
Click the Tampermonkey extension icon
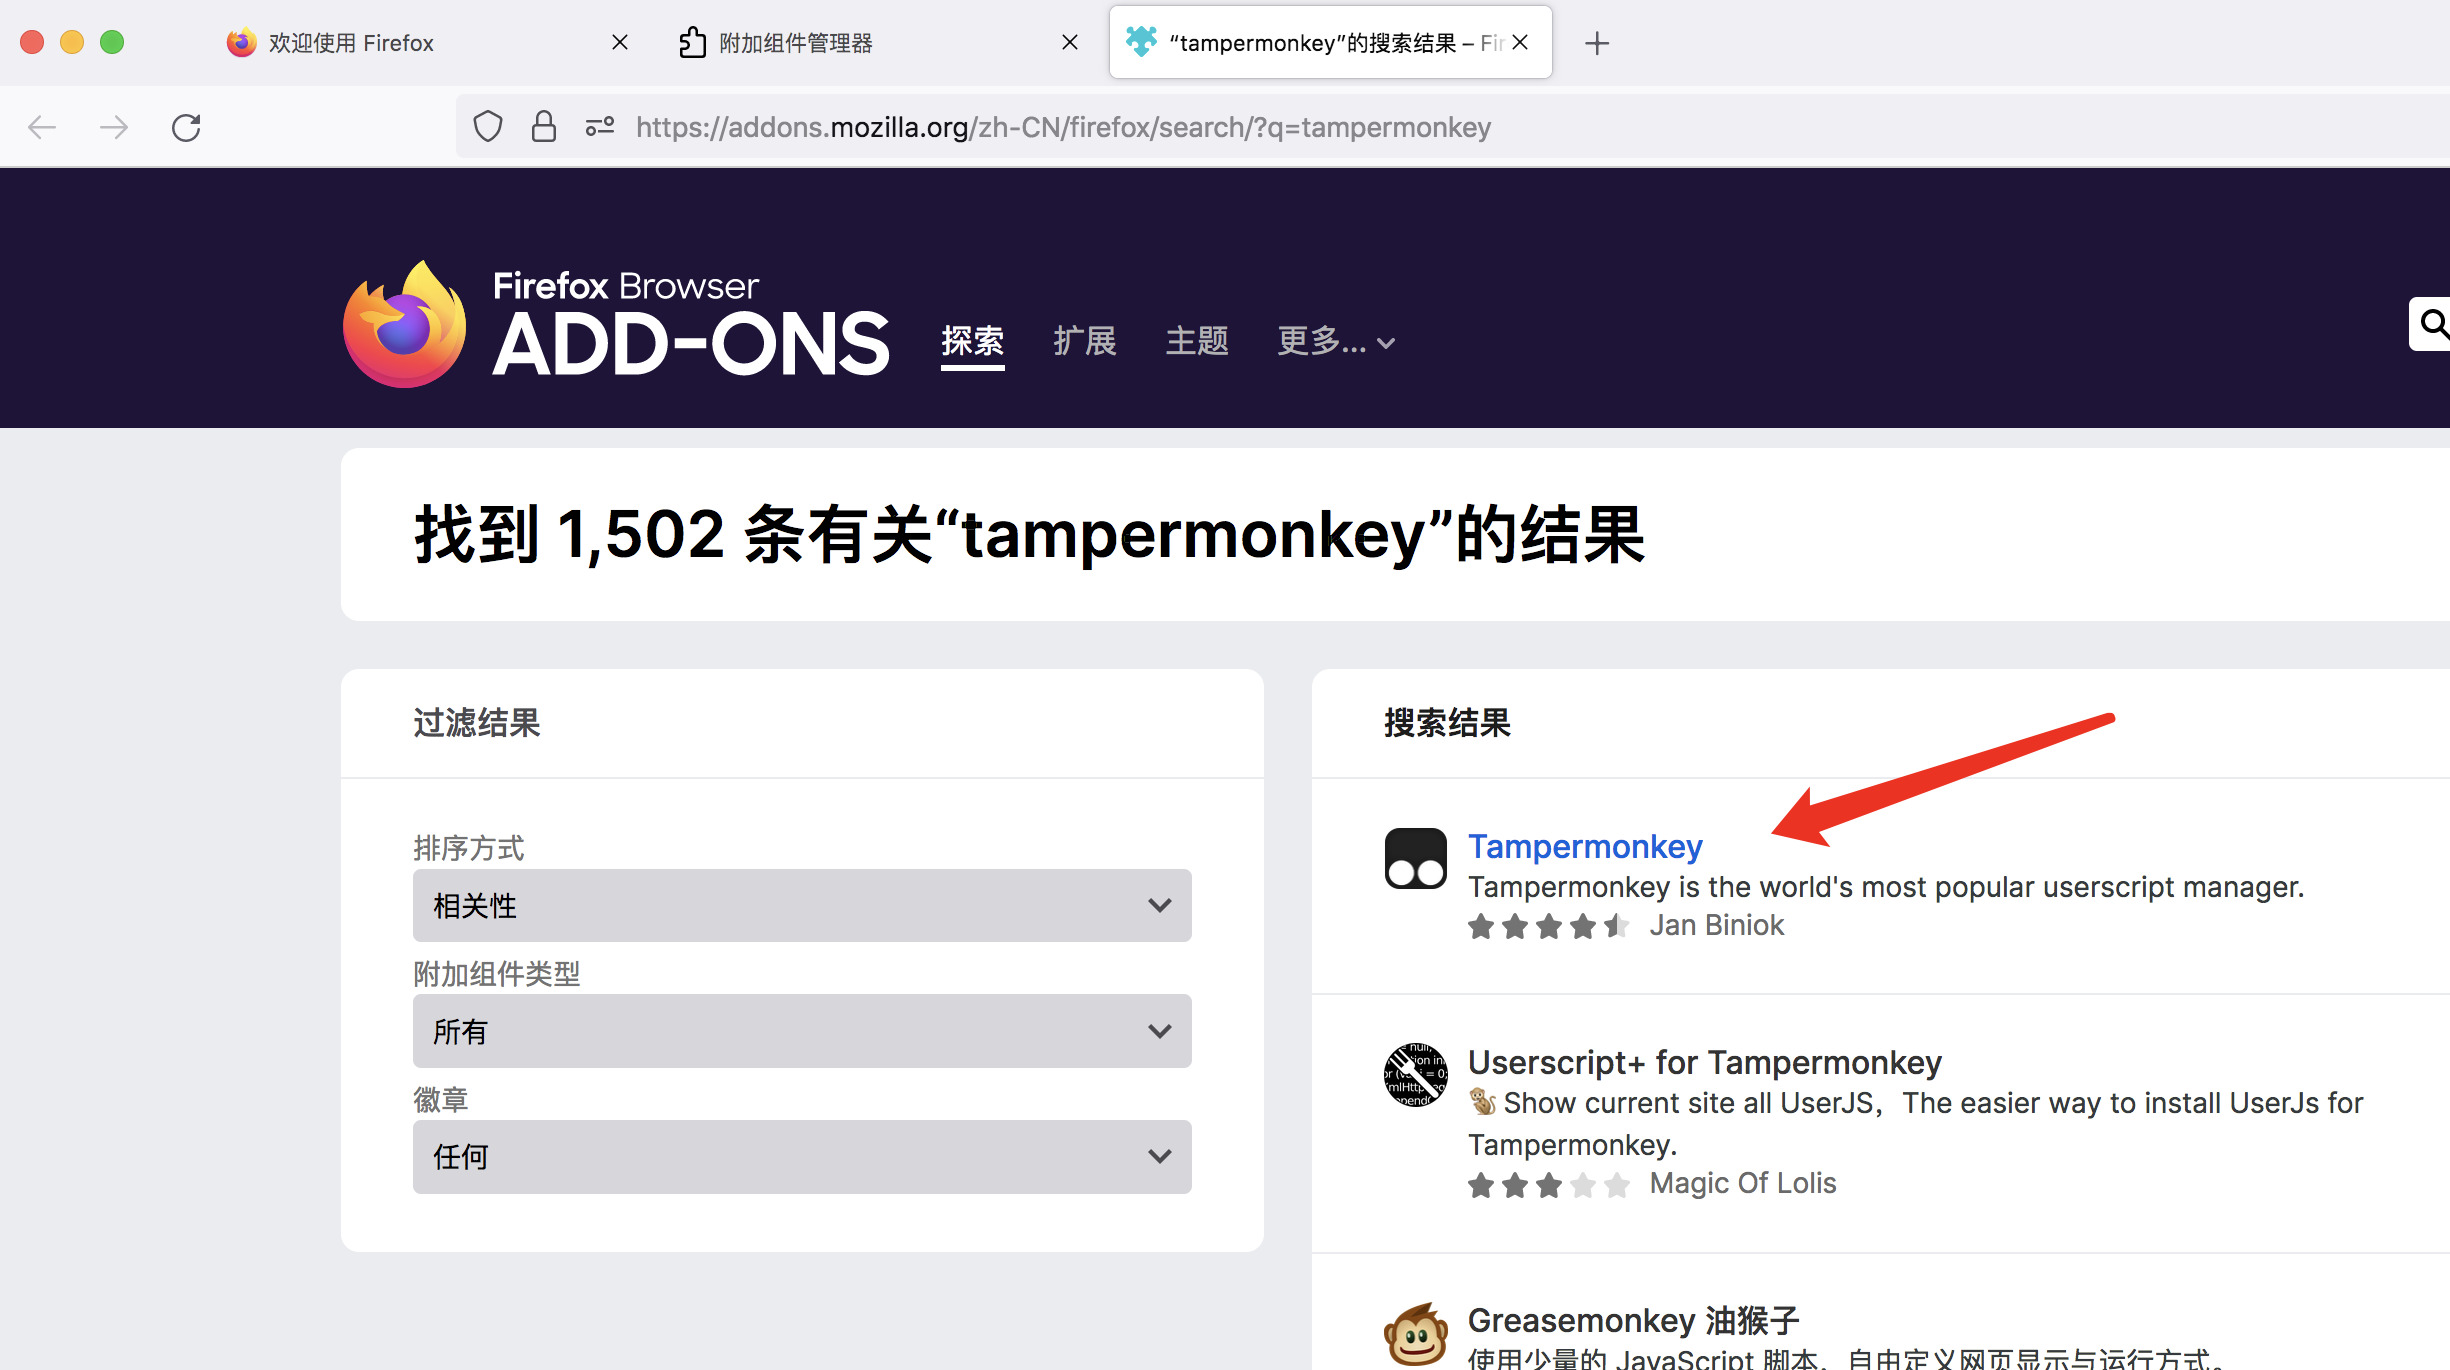tap(1415, 858)
